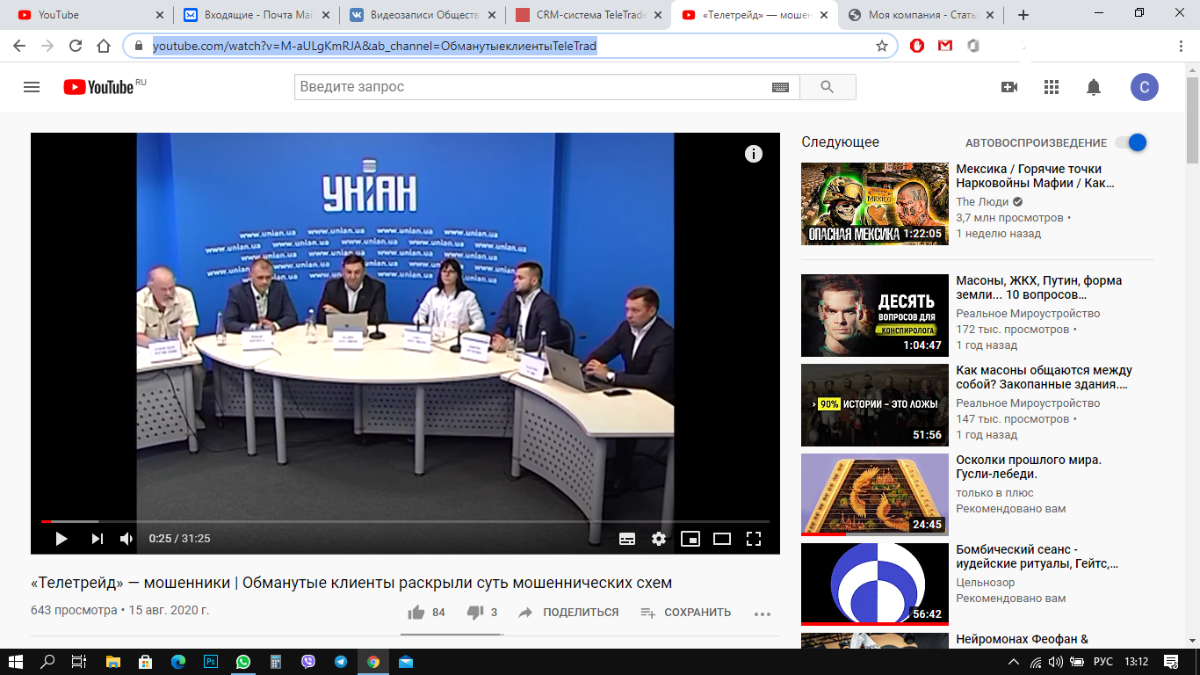
Task: Open YouTube notifications bell
Action: point(1093,87)
